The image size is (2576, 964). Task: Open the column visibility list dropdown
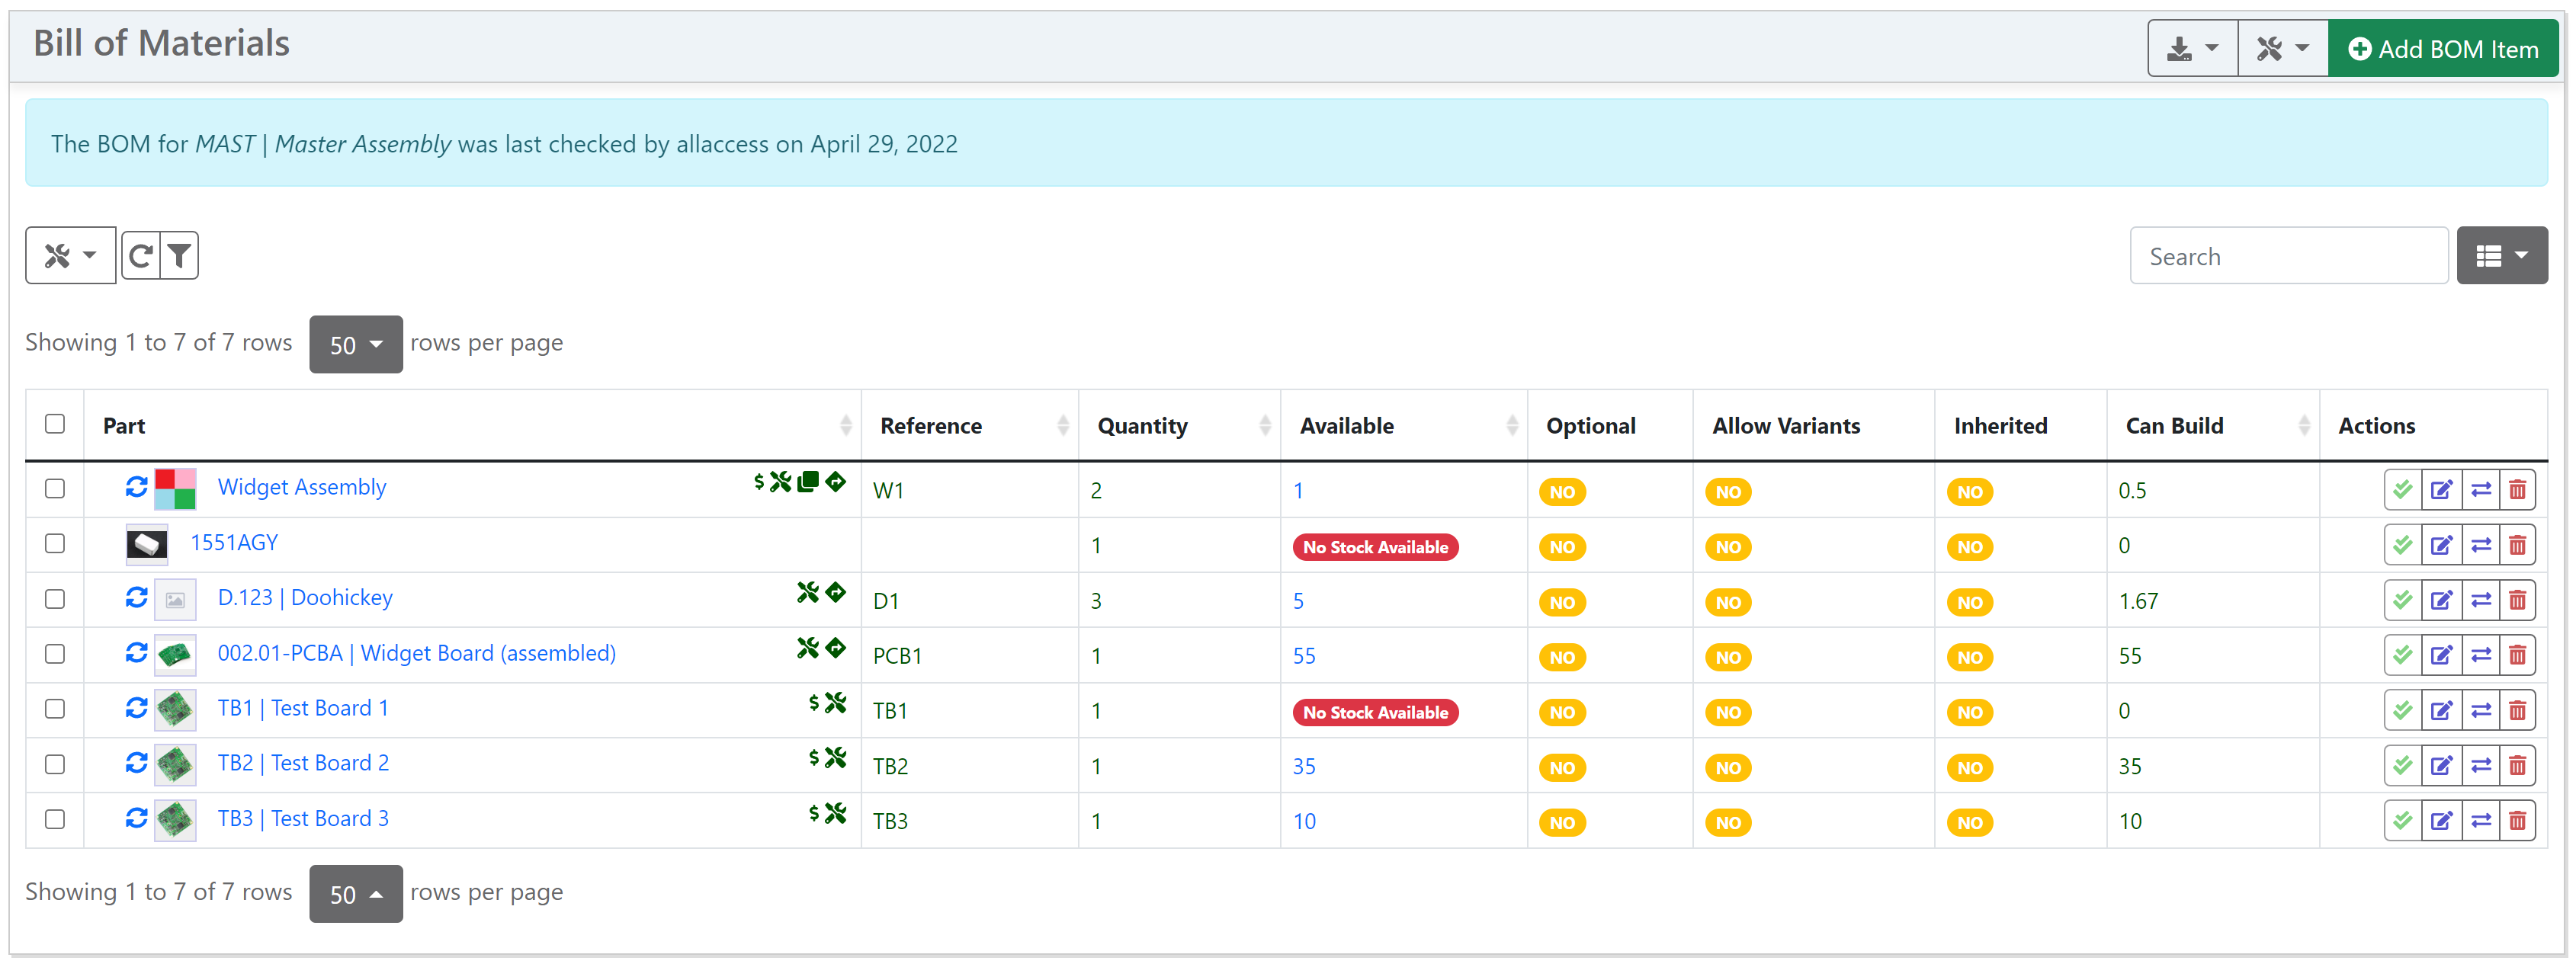click(2501, 256)
